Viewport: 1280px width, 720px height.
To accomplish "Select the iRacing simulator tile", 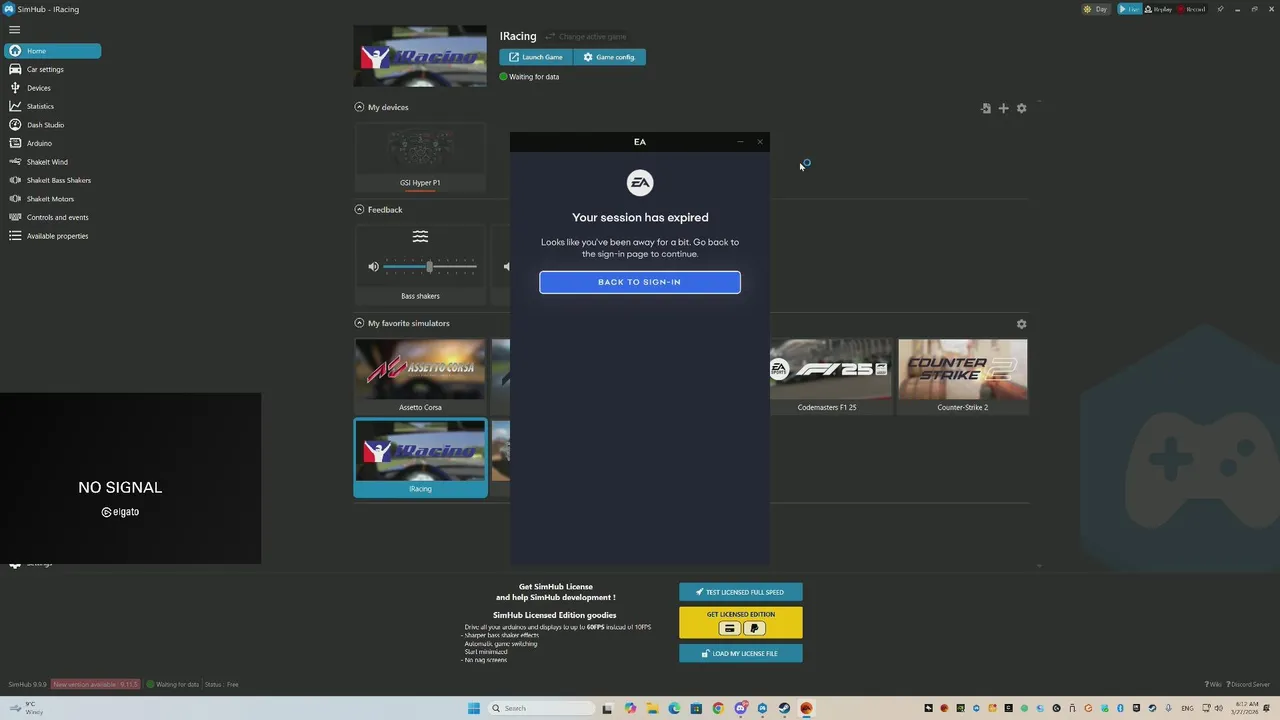I will (x=420, y=458).
